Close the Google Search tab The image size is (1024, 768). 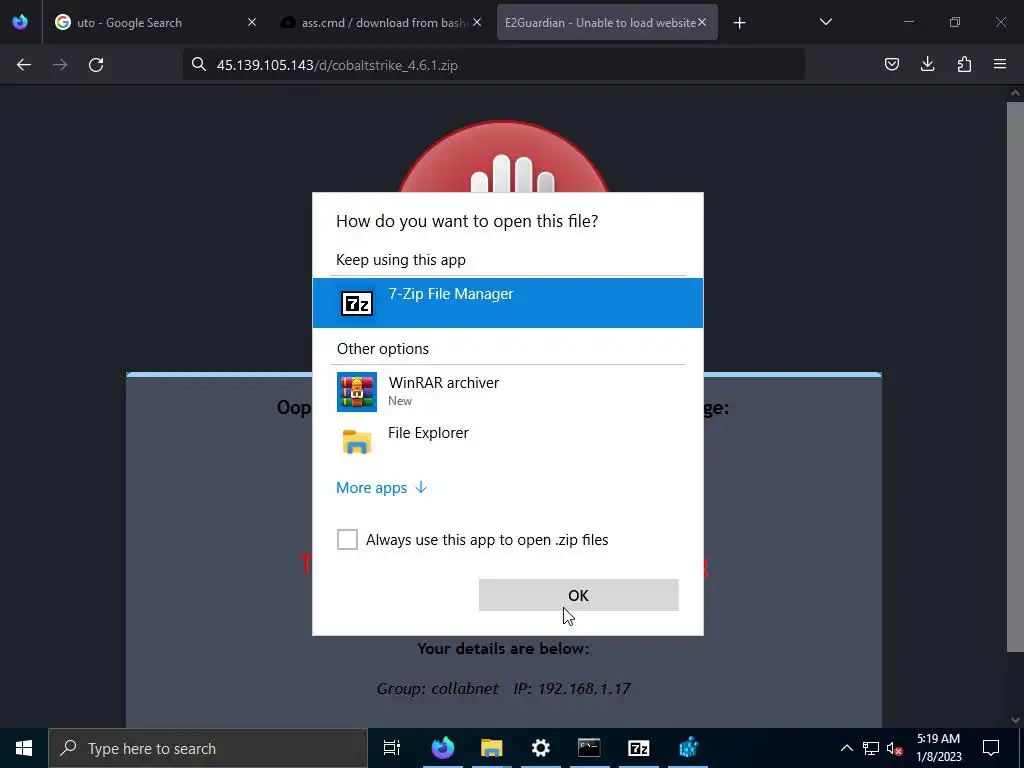252,23
